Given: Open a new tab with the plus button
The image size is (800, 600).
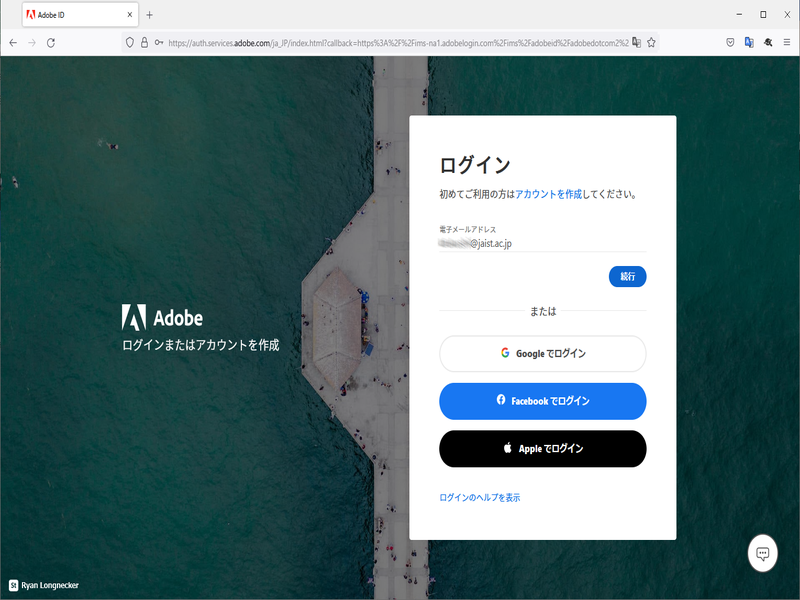Looking at the screenshot, I should pyautogui.click(x=150, y=15).
